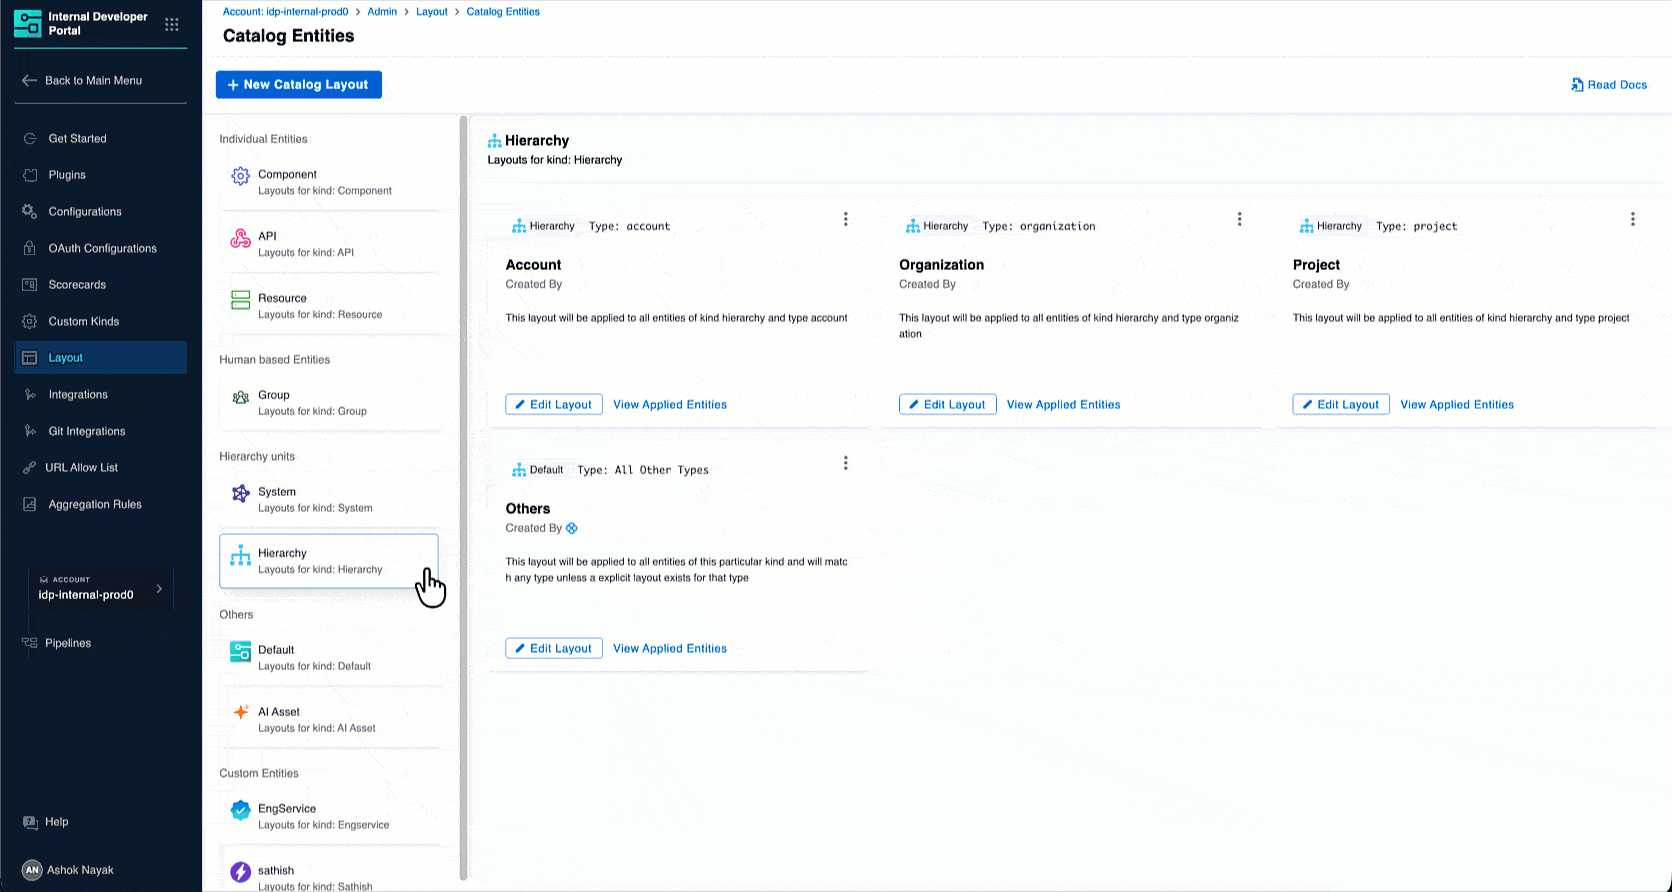
Task: Select sathish custom entity
Action: coord(329,872)
